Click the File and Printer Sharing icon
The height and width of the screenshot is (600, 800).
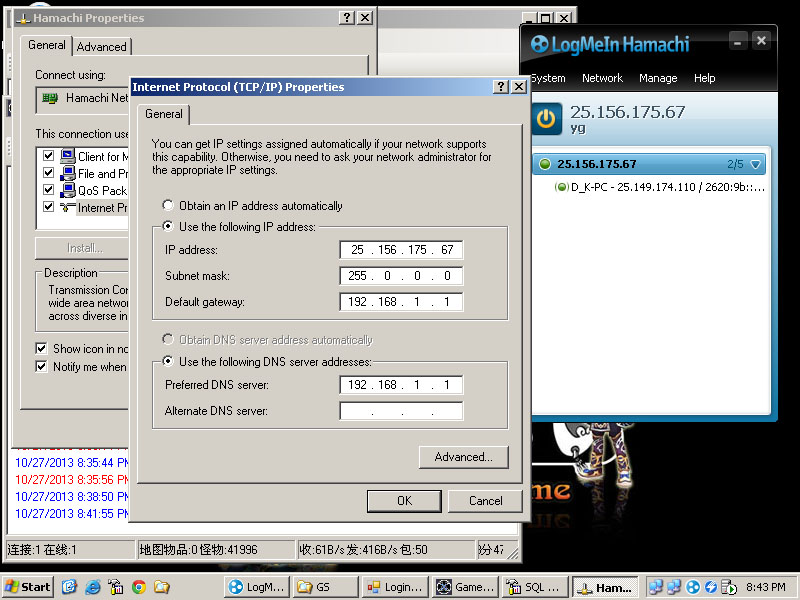point(67,173)
